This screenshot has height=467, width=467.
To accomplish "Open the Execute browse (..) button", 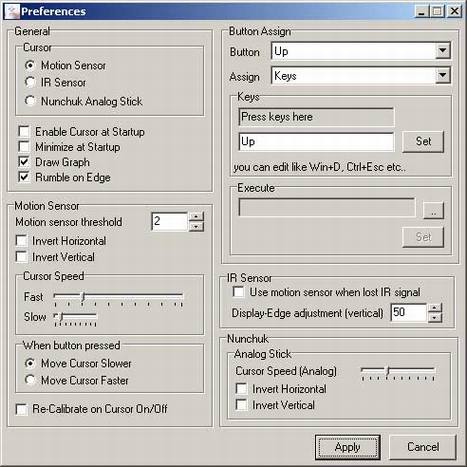I will tap(433, 210).
